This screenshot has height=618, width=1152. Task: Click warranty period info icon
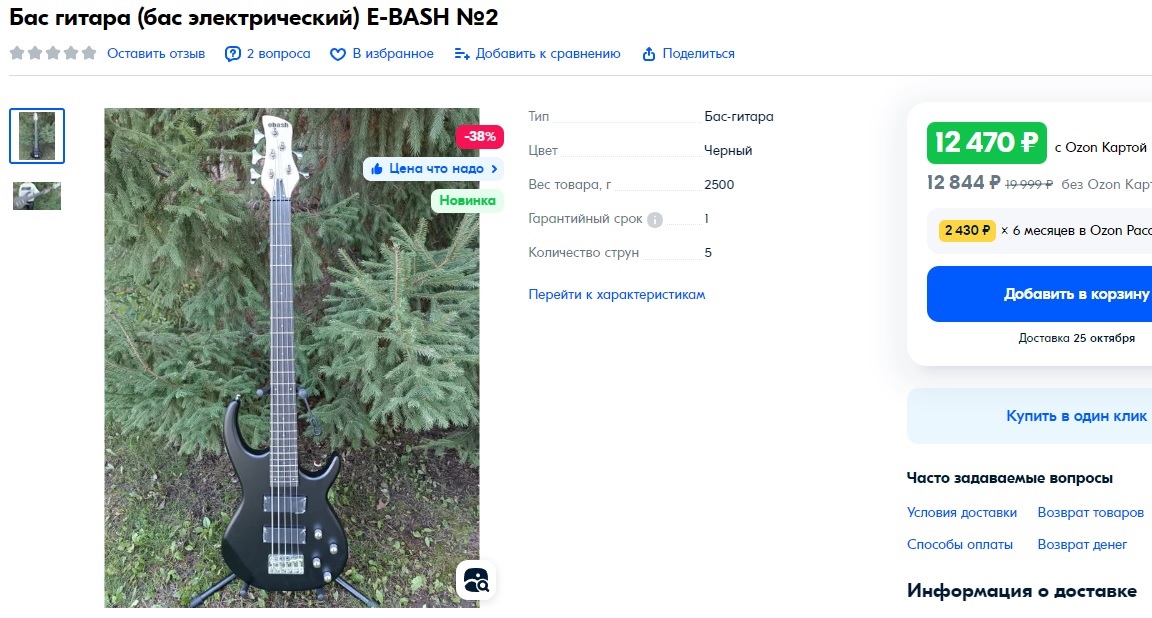click(x=655, y=219)
